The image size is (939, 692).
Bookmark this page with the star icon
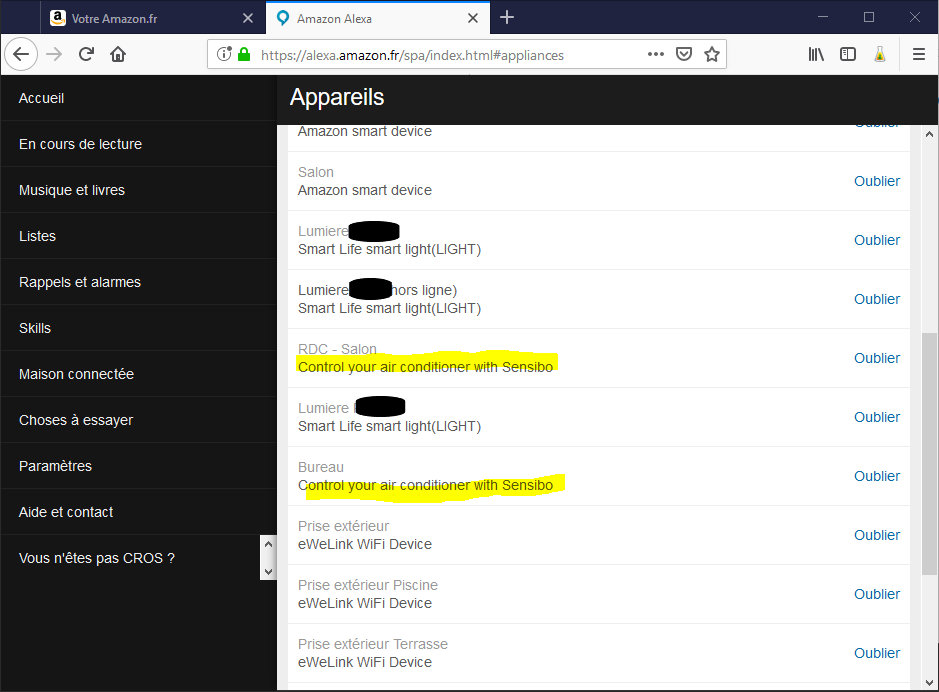coord(712,55)
